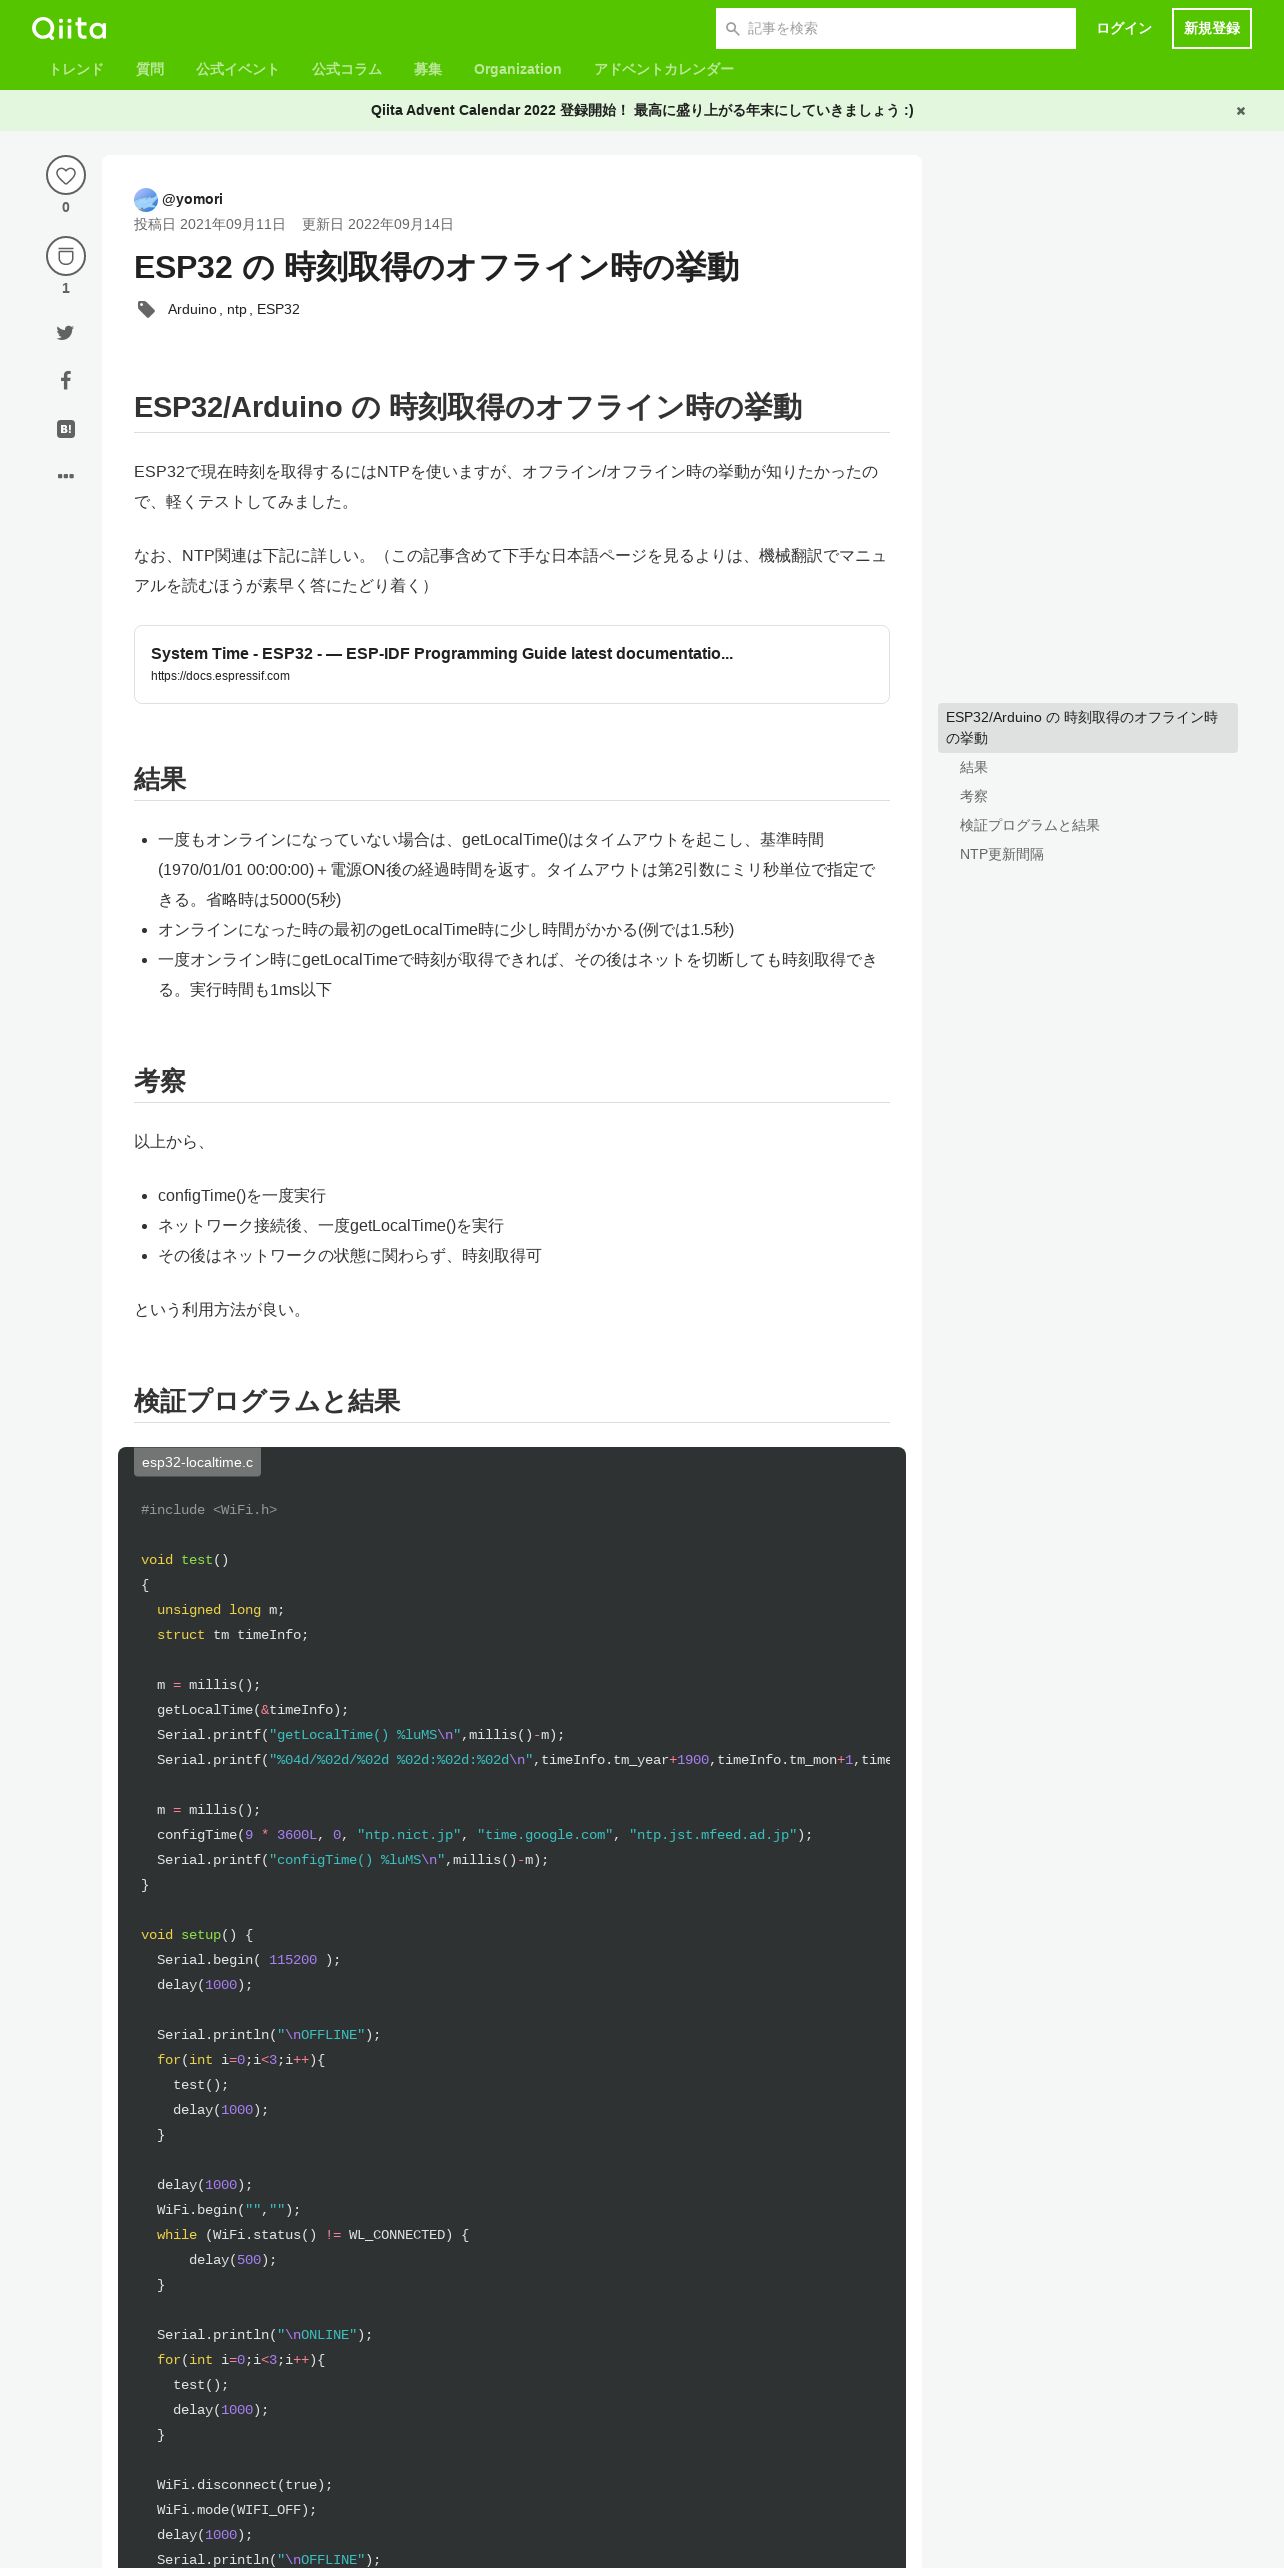Open the 公式イベント menu item
Viewport: 1284px width, 2568px height.
pyautogui.click(x=238, y=69)
